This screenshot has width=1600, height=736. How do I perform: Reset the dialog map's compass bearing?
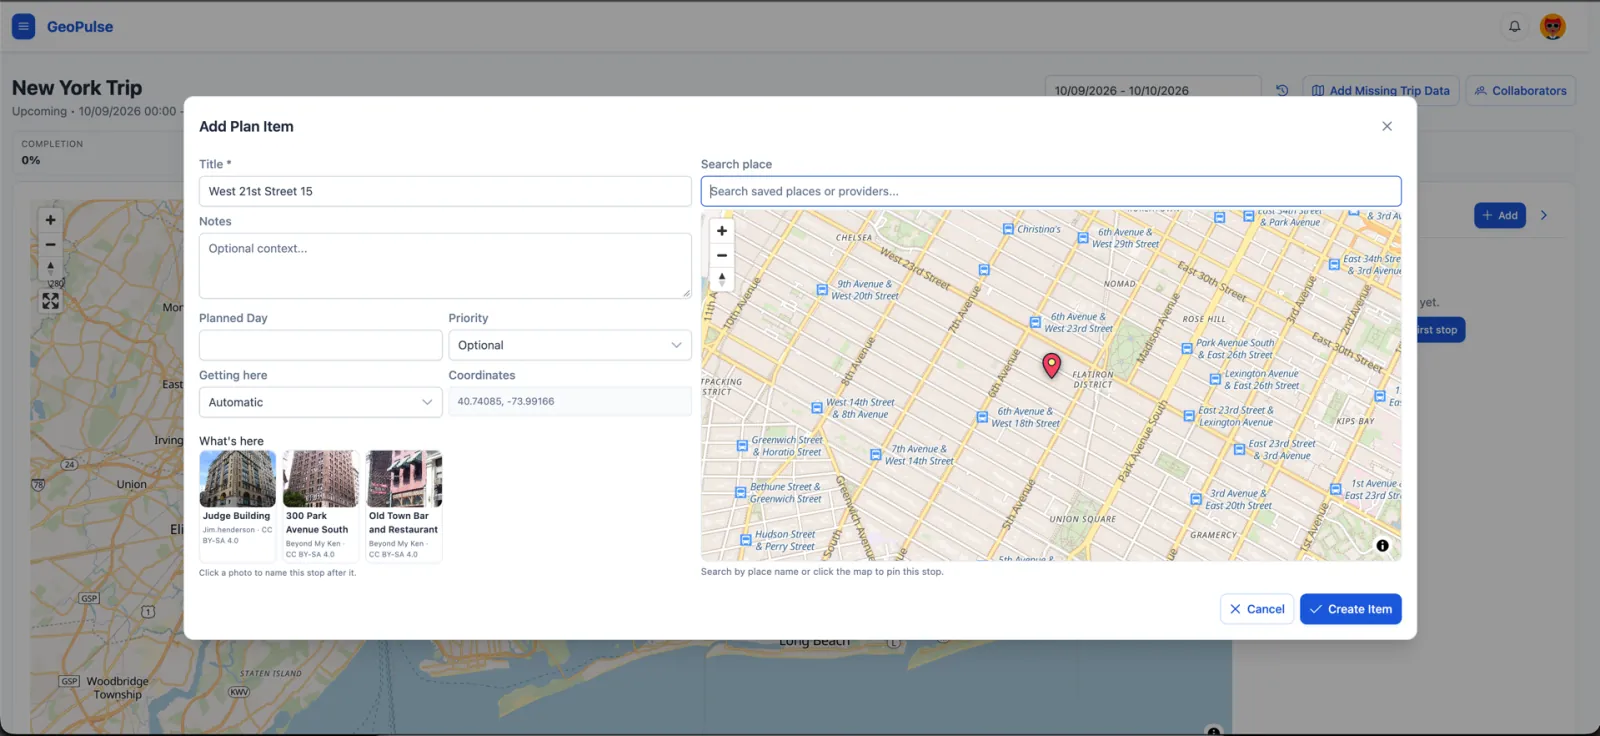722,279
